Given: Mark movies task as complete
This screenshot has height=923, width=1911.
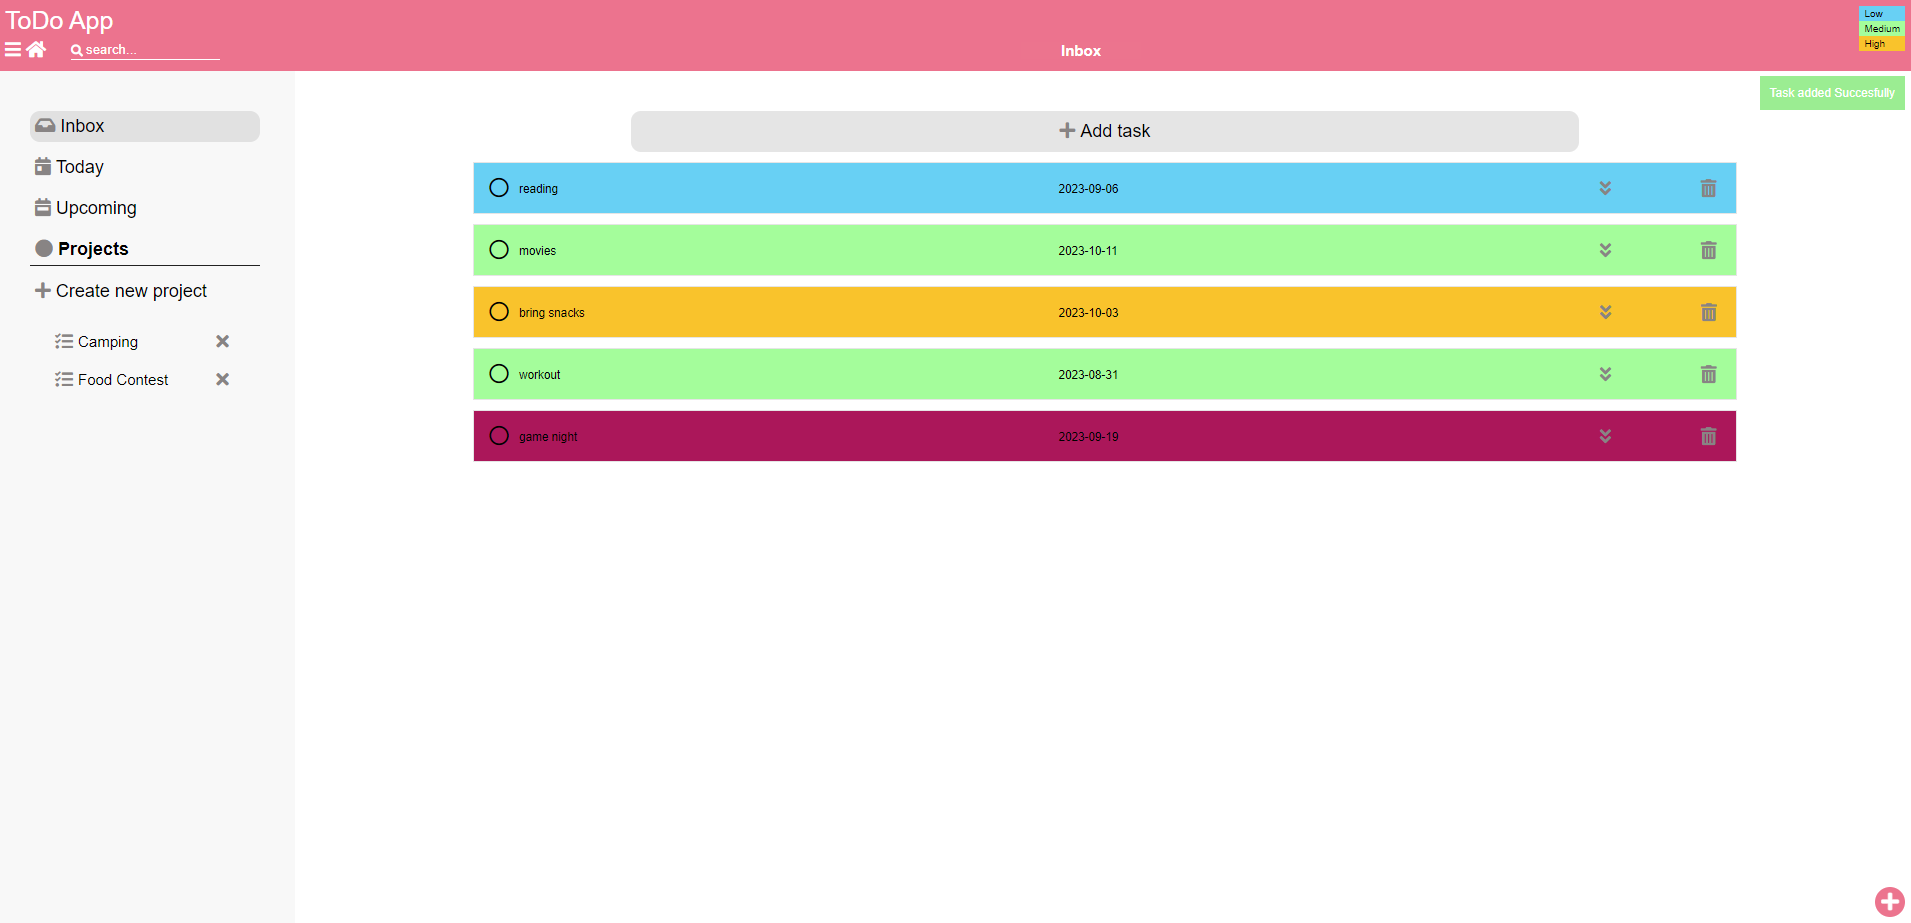Looking at the screenshot, I should 499,250.
